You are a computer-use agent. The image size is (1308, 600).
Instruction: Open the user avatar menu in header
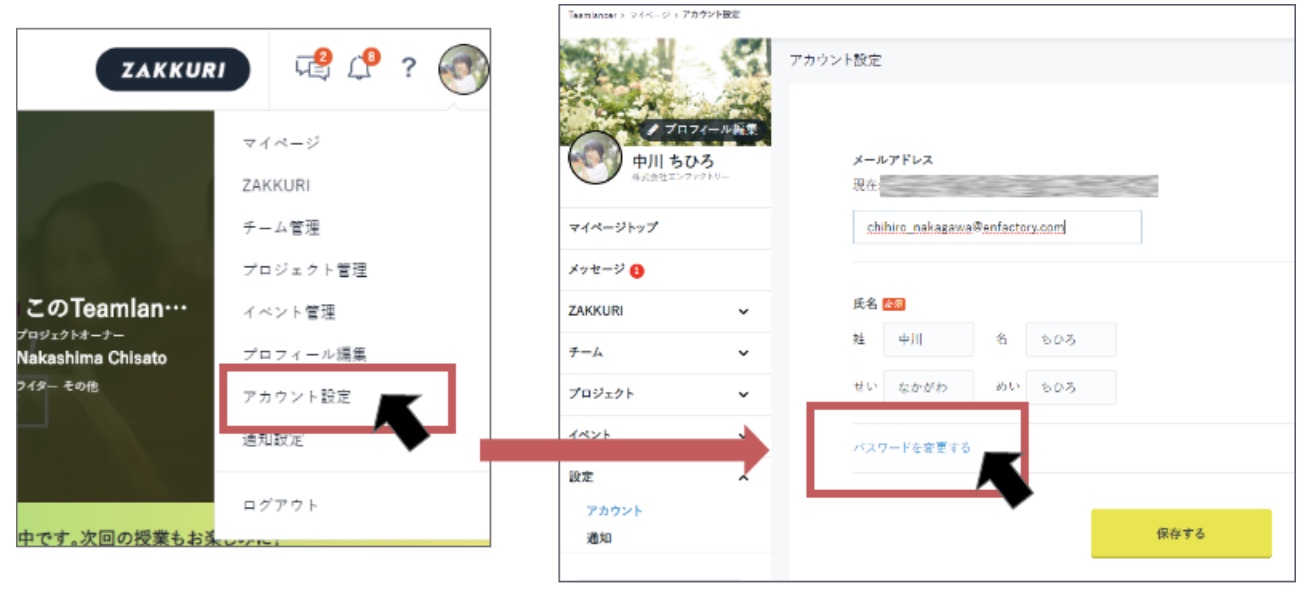463,69
